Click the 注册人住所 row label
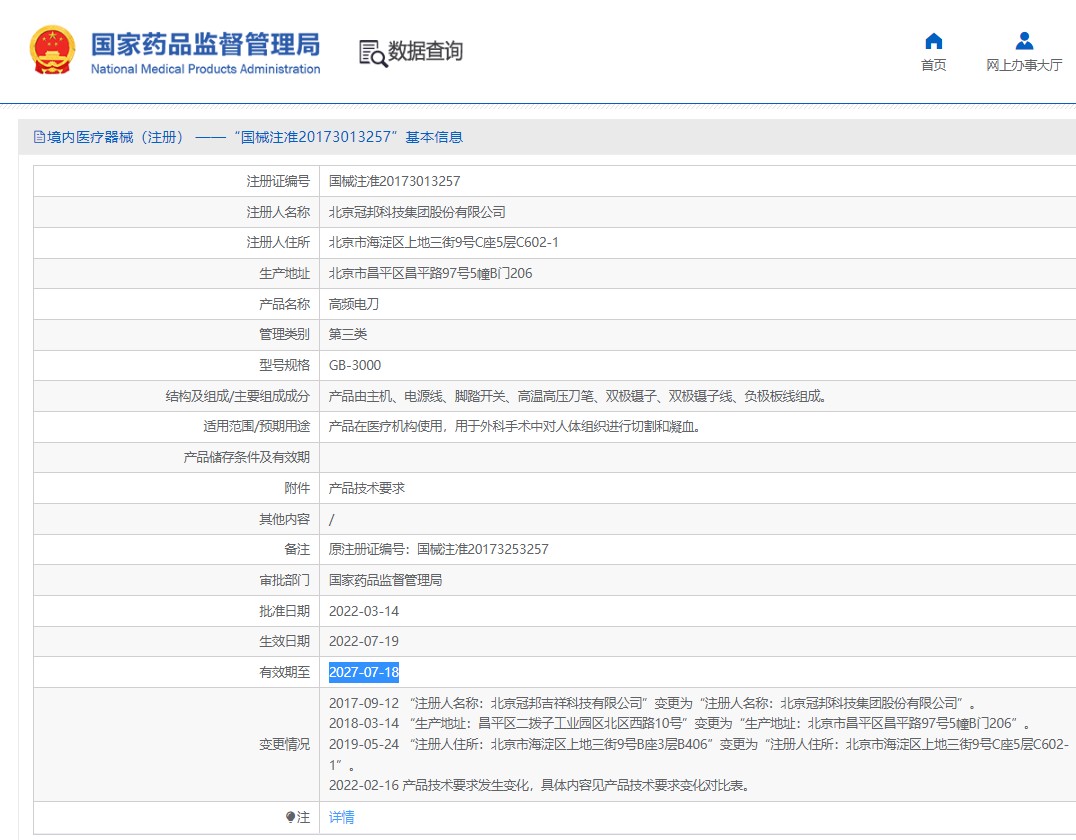This screenshot has height=840, width=1076. pos(278,242)
